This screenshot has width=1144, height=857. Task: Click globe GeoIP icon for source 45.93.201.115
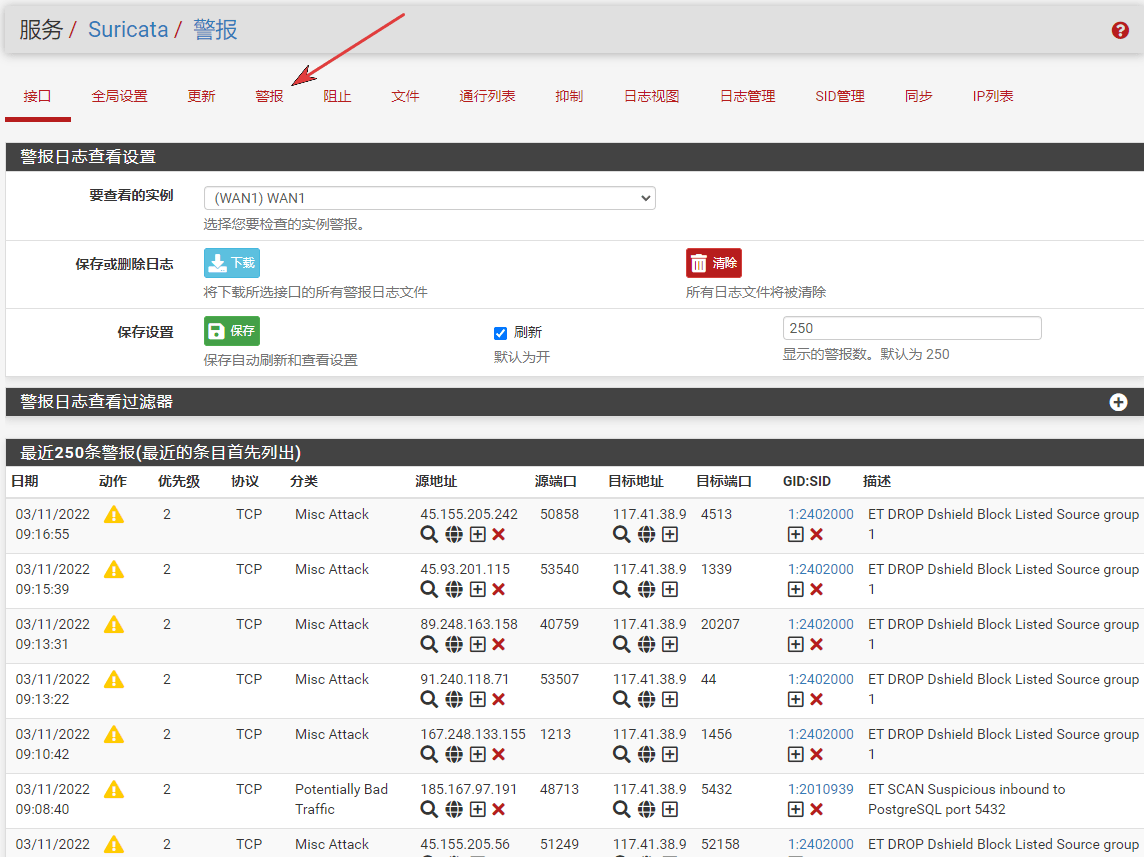pyautogui.click(x=454, y=590)
